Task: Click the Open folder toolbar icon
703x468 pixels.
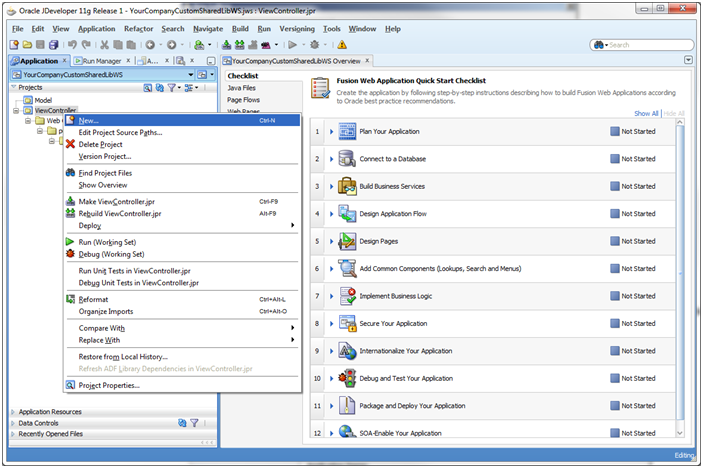Action: pyautogui.click(x=27, y=45)
